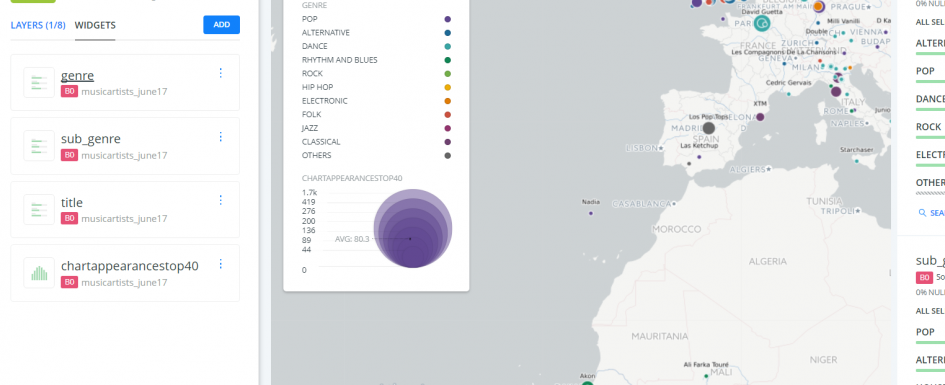Viewport: 945px width, 385px height.
Task: Click the B0 badge under title widget
Action: coord(69,219)
